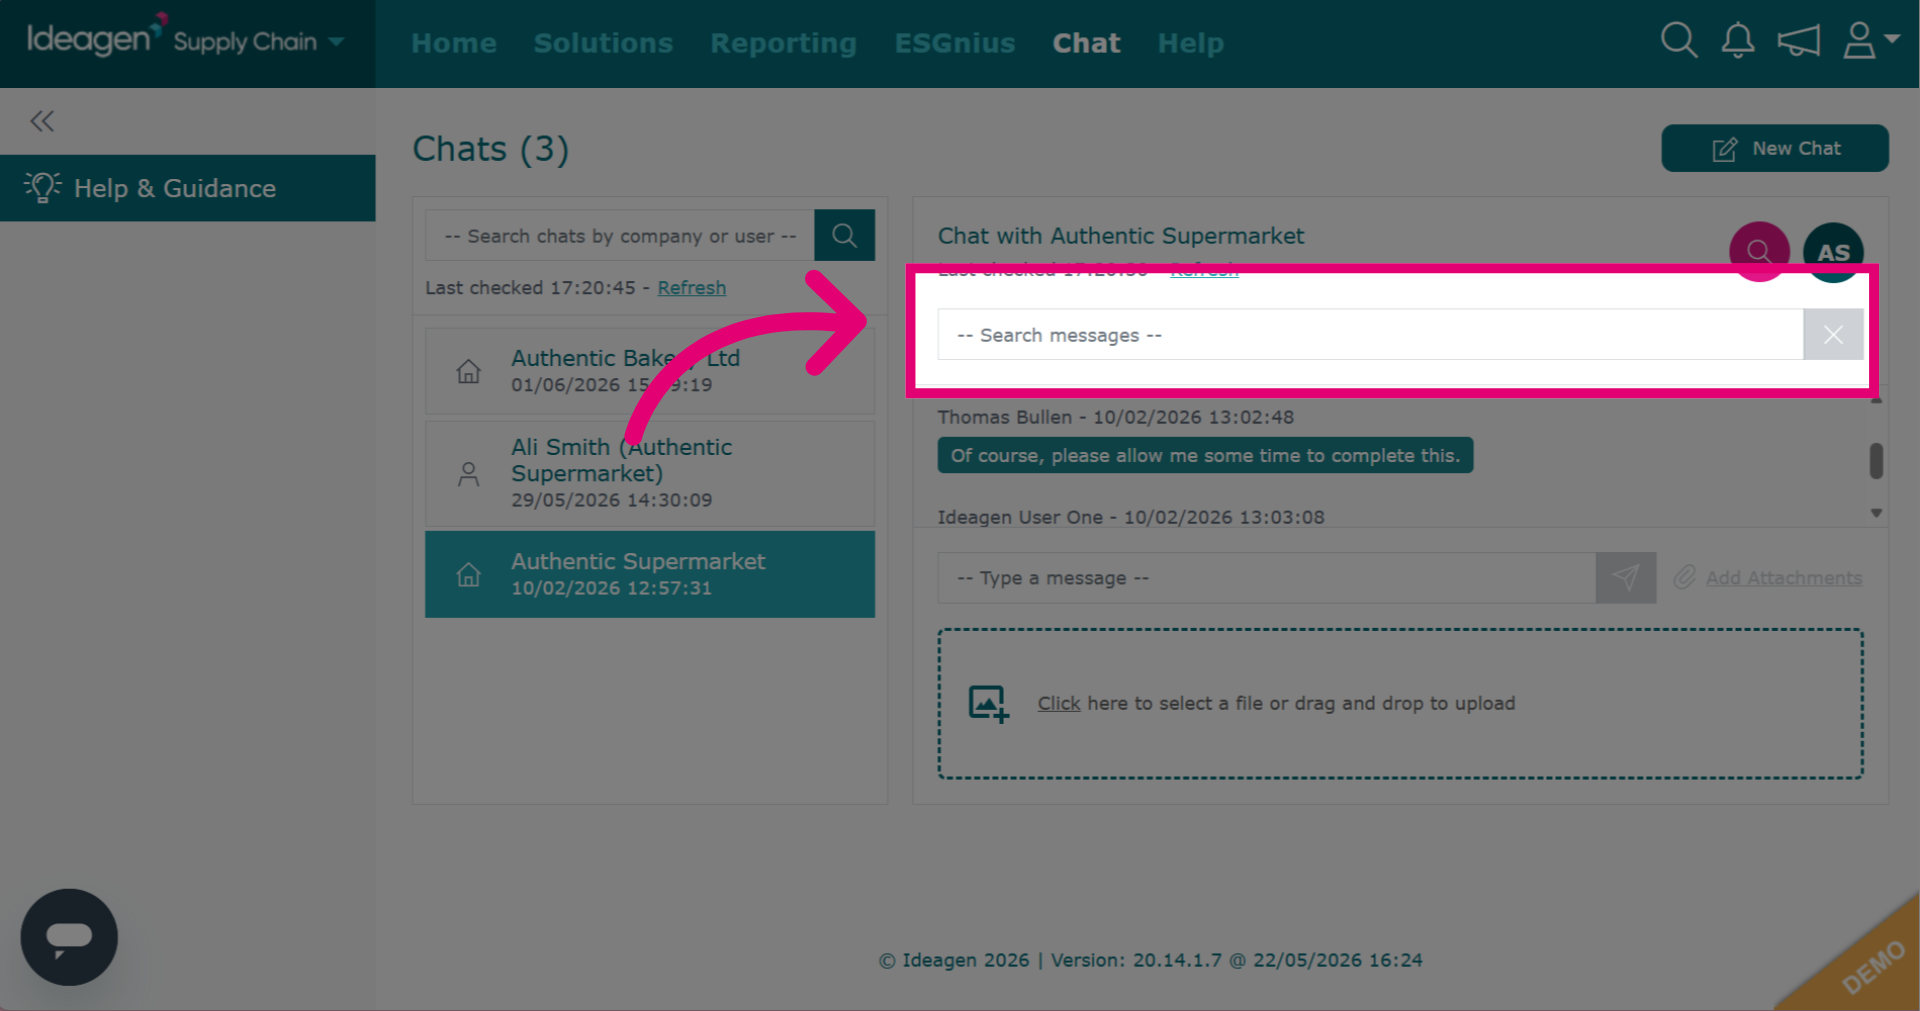This screenshot has width=1920, height=1011.
Task: Start a New Chat
Action: coord(1775,148)
